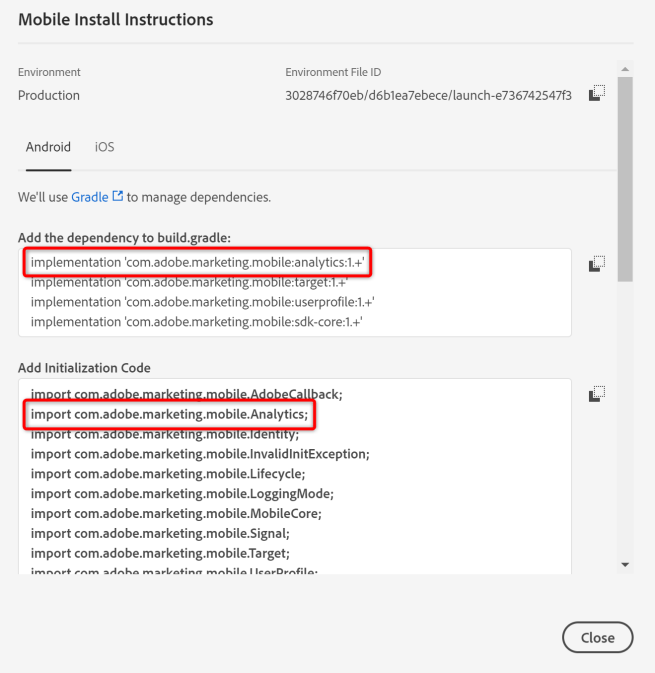Click the InvalidInitException import line
Viewport: 655px width, 673px height.
click(200, 453)
